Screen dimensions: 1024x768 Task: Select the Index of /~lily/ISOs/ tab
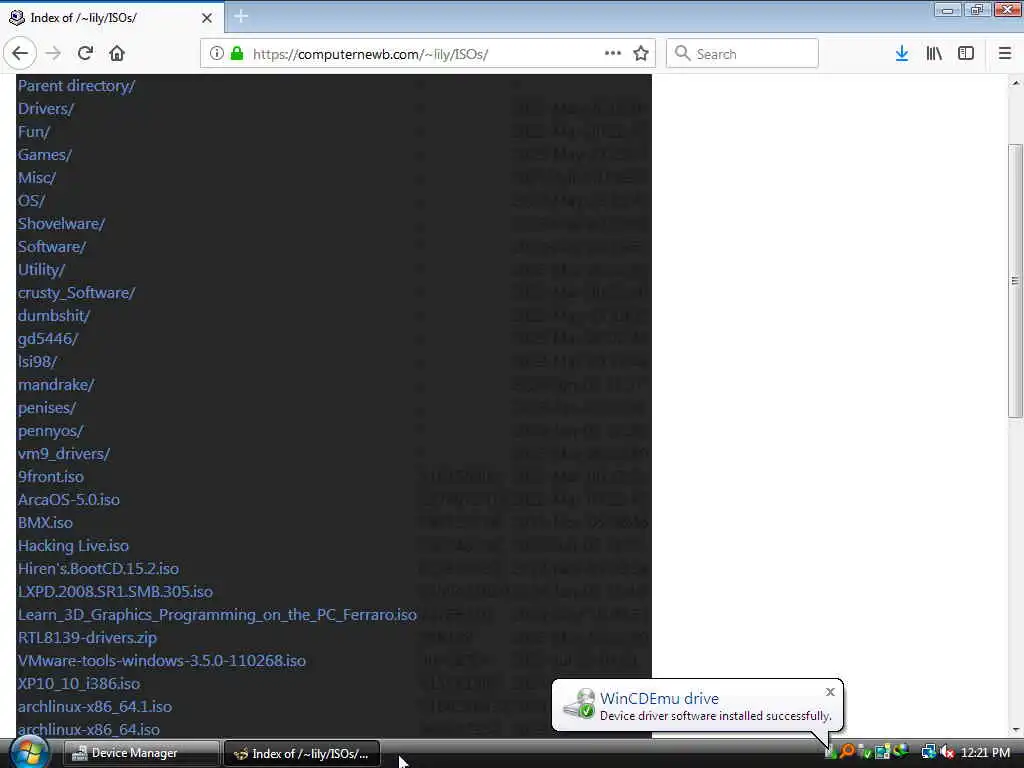pos(112,18)
